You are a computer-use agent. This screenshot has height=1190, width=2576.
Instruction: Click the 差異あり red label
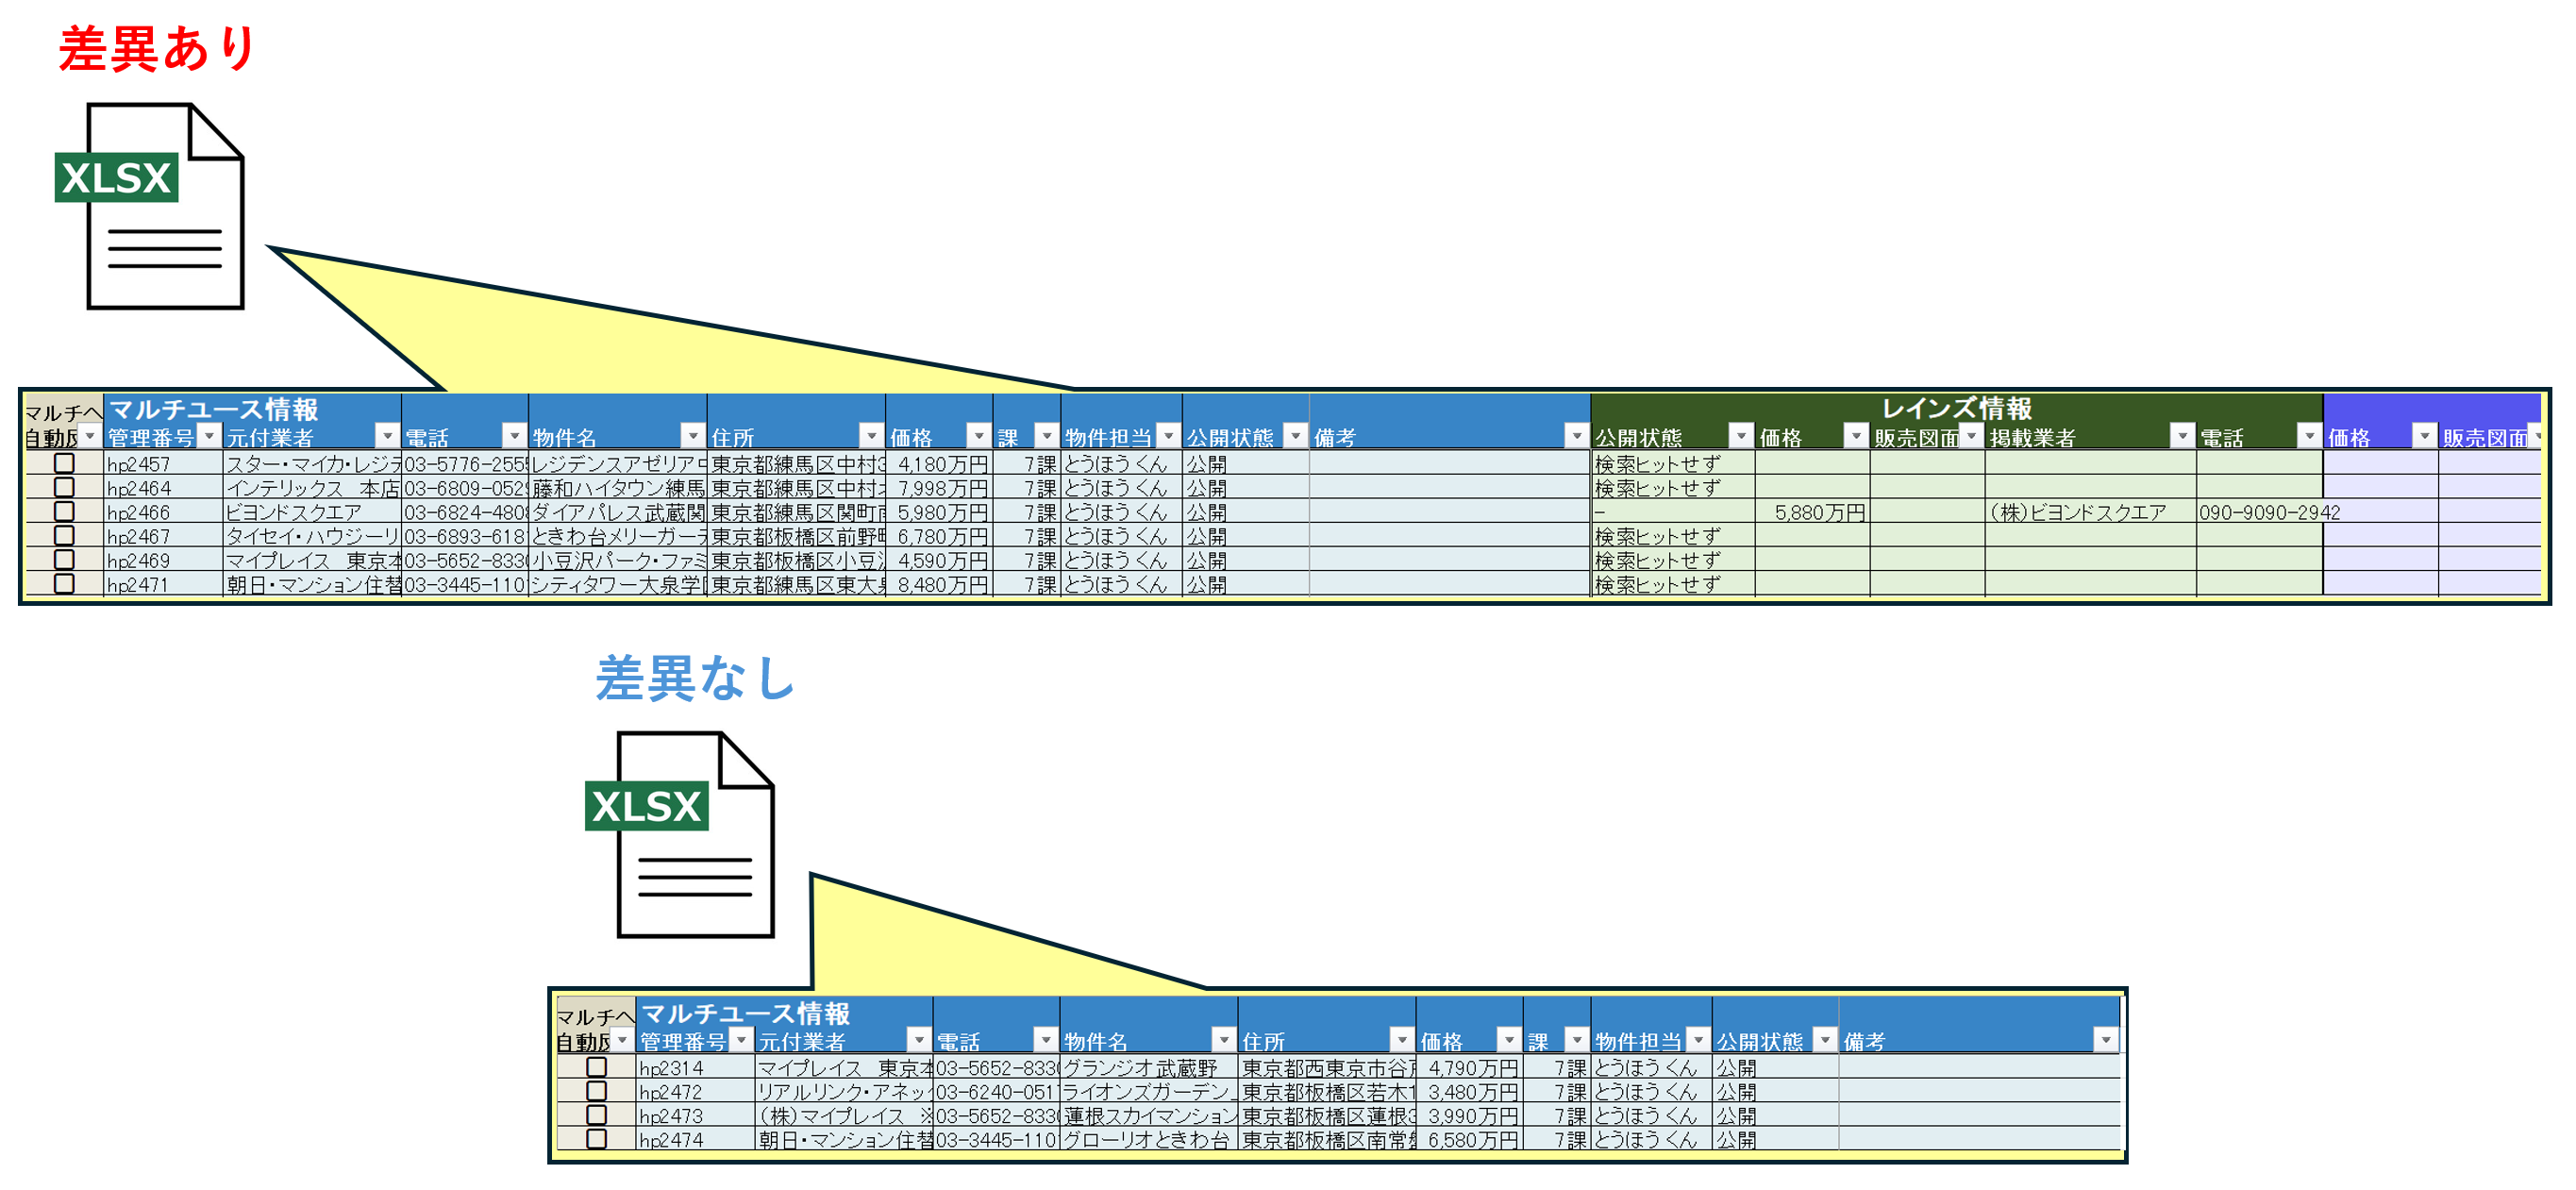[158, 48]
